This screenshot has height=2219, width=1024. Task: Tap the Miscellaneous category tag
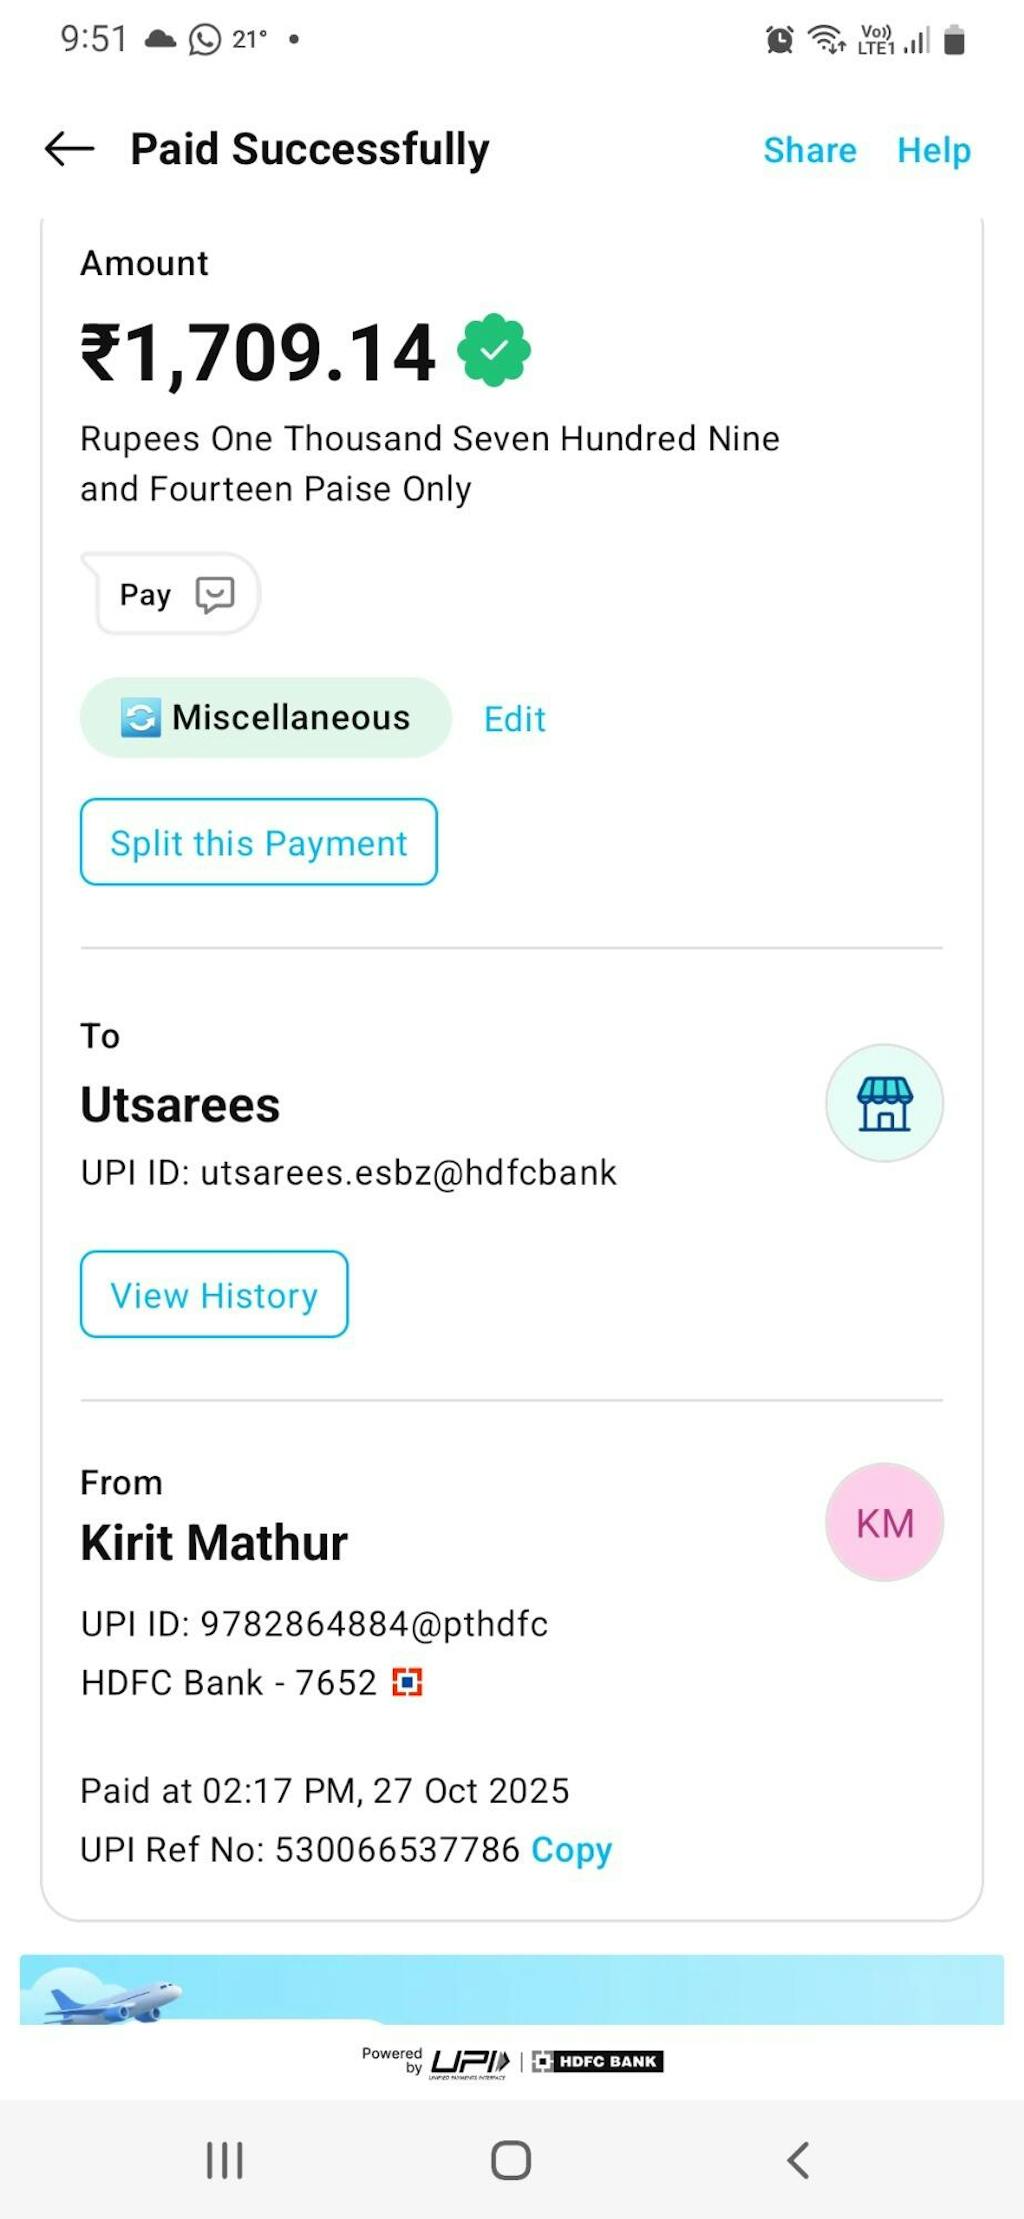point(266,717)
